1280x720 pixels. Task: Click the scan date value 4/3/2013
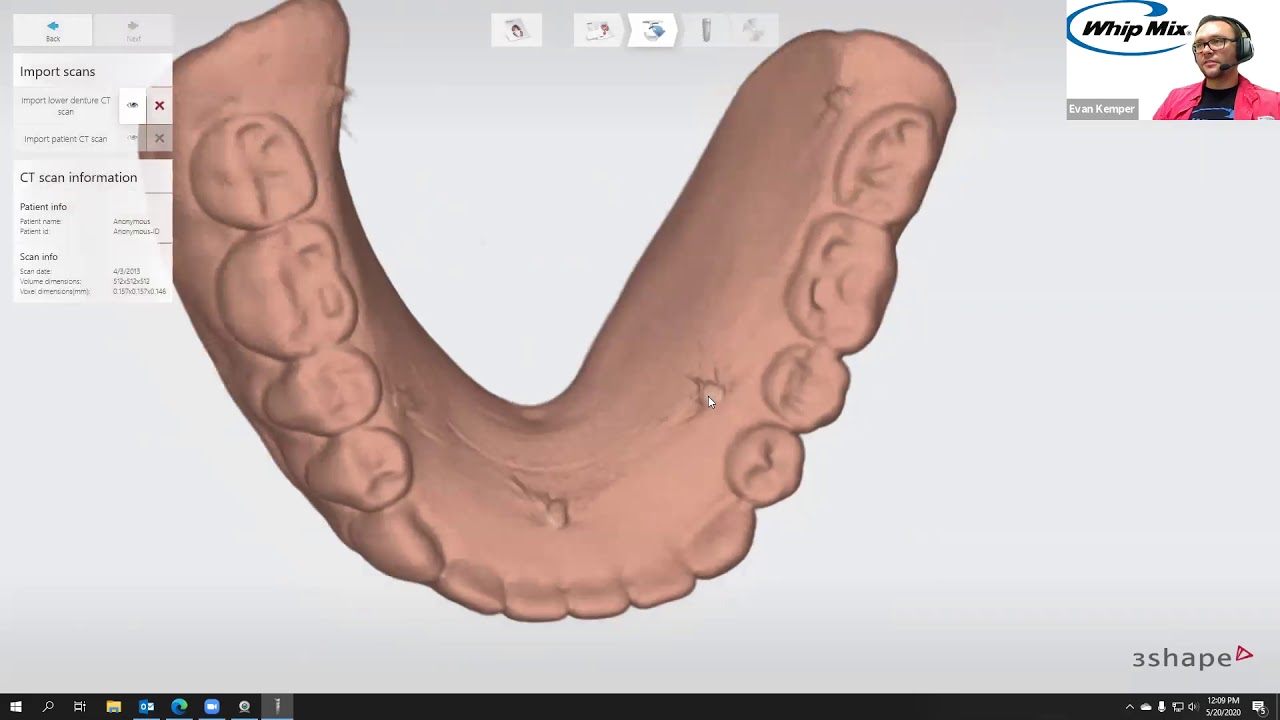click(x=126, y=271)
